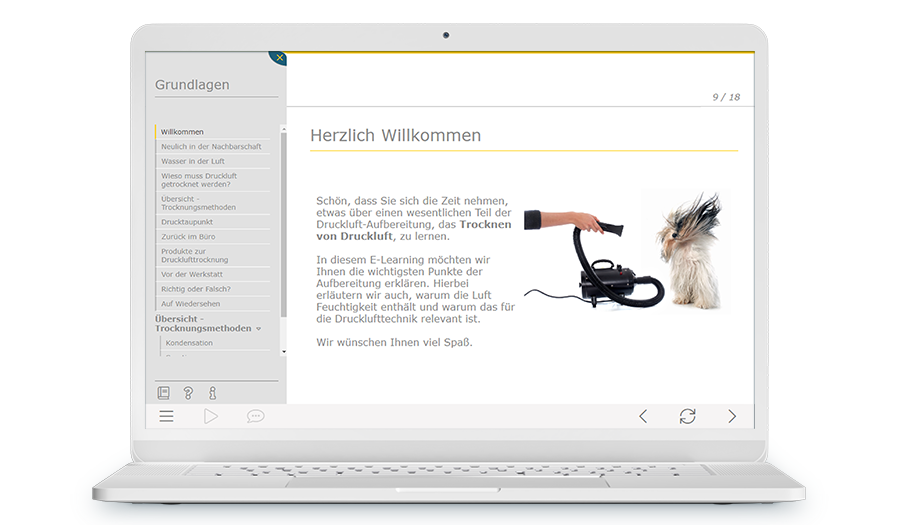Open the Drucktaupunkt entry

213,222
